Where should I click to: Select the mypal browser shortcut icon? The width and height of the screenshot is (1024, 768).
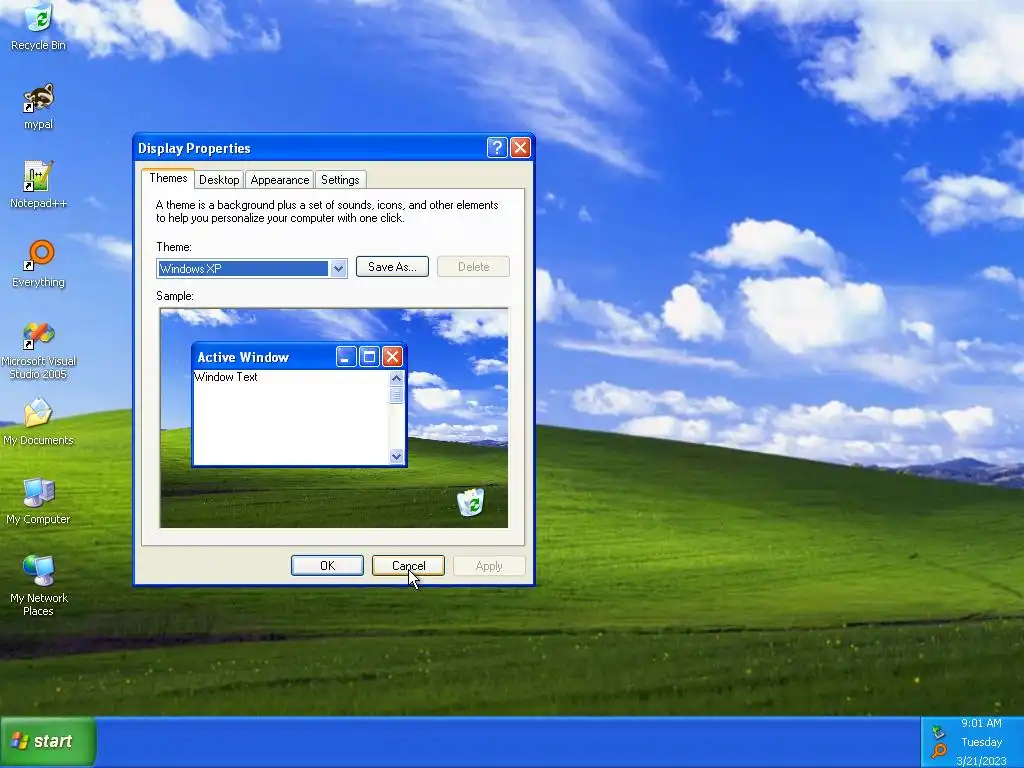click(39, 106)
